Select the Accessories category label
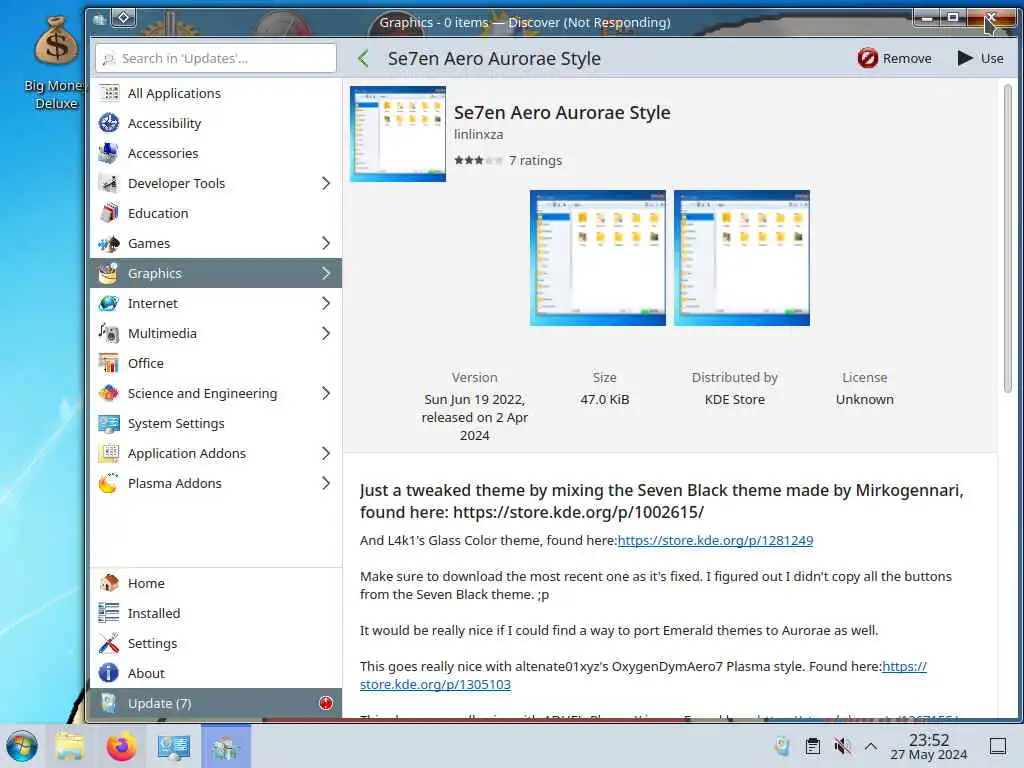 point(163,153)
